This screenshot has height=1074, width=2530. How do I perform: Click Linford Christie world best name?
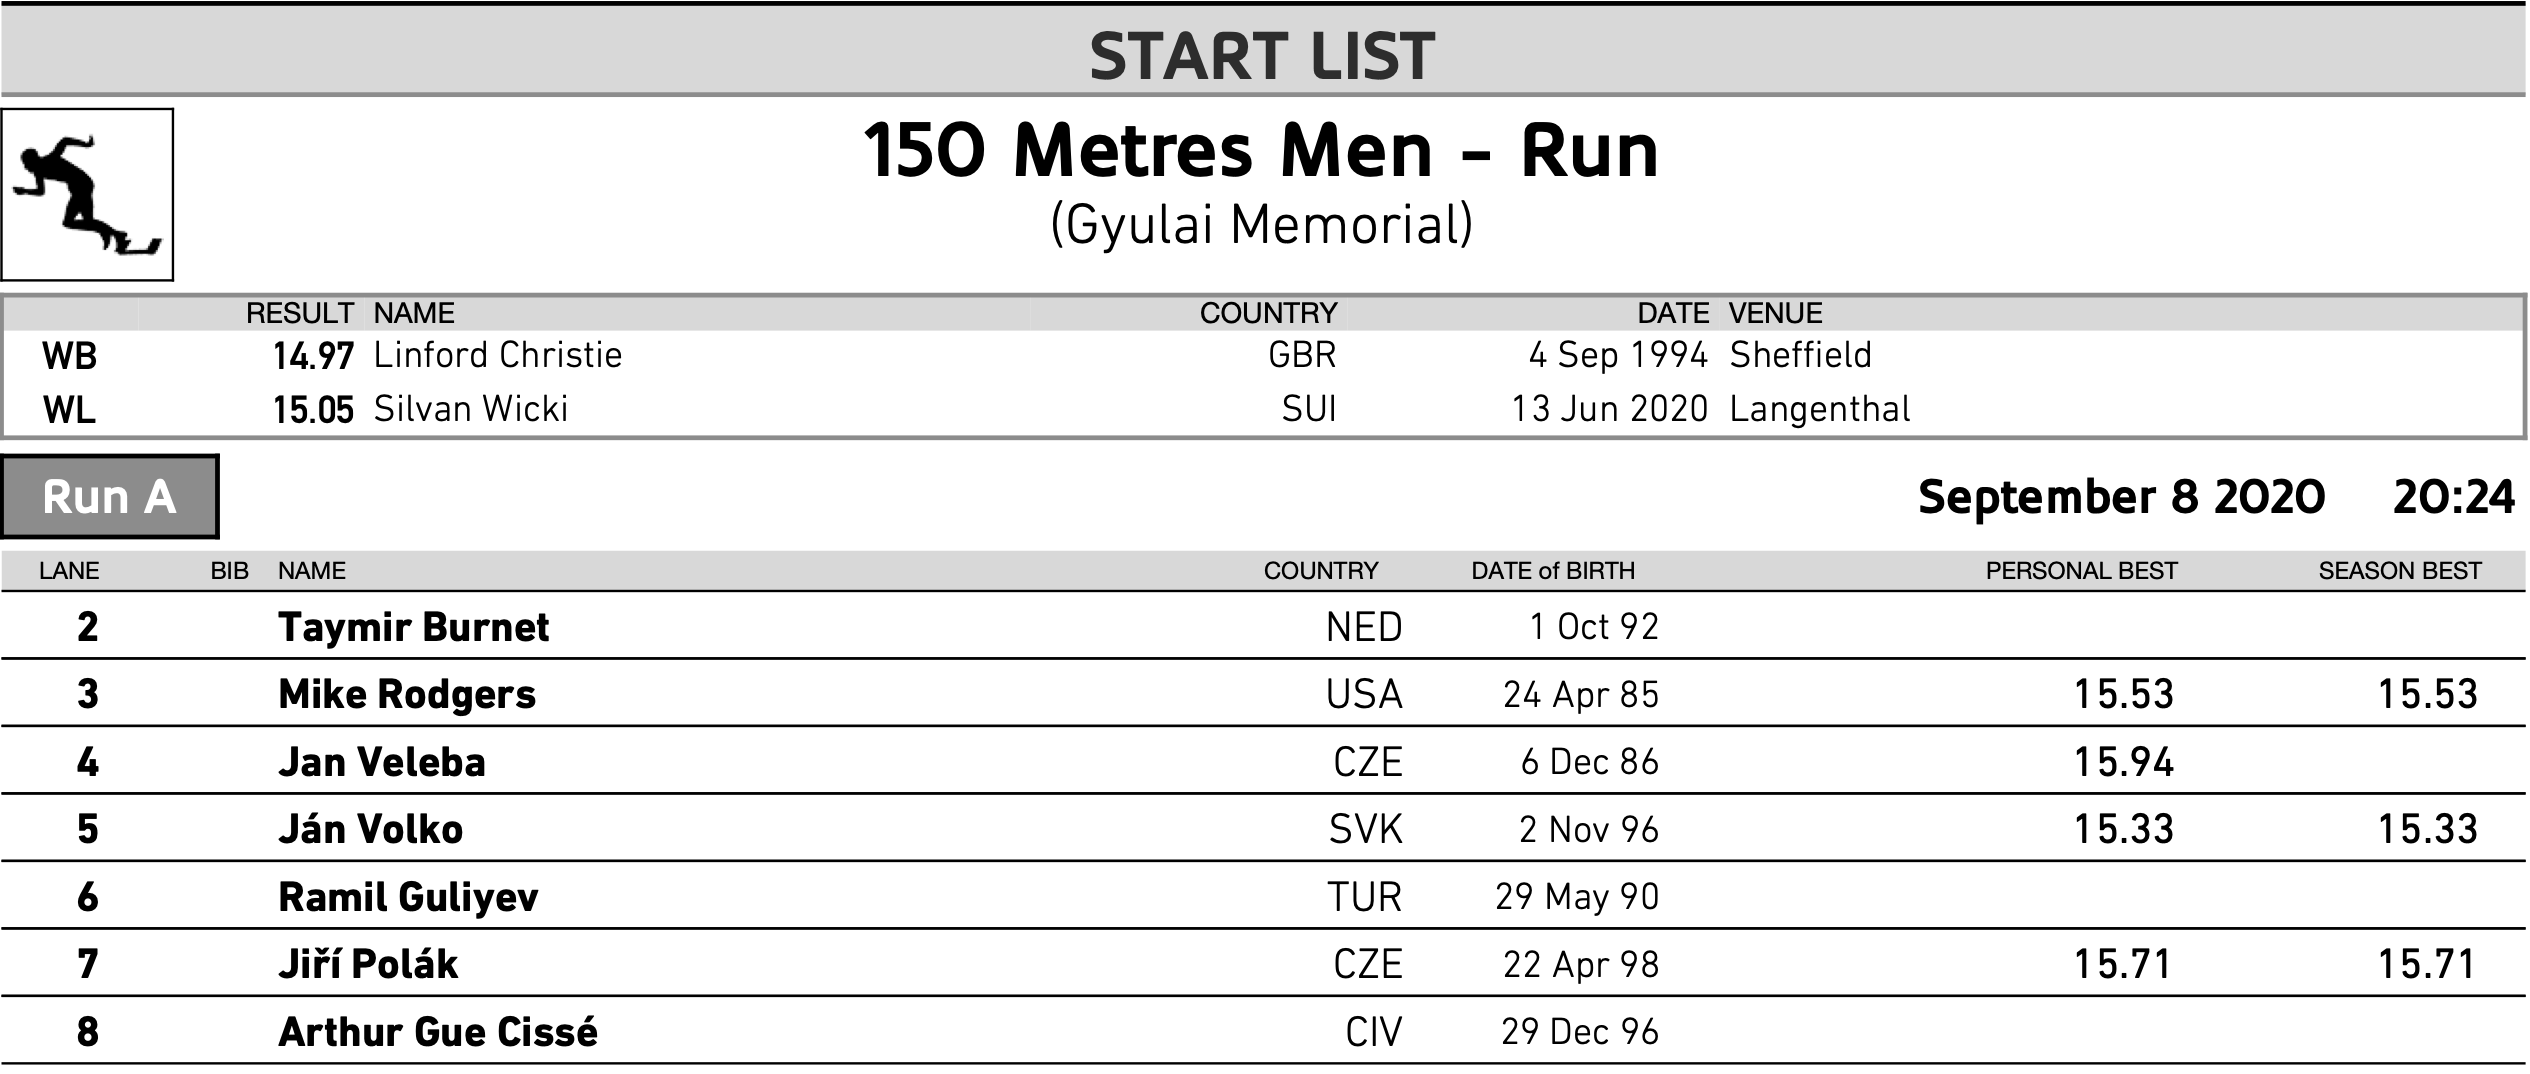[498, 355]
